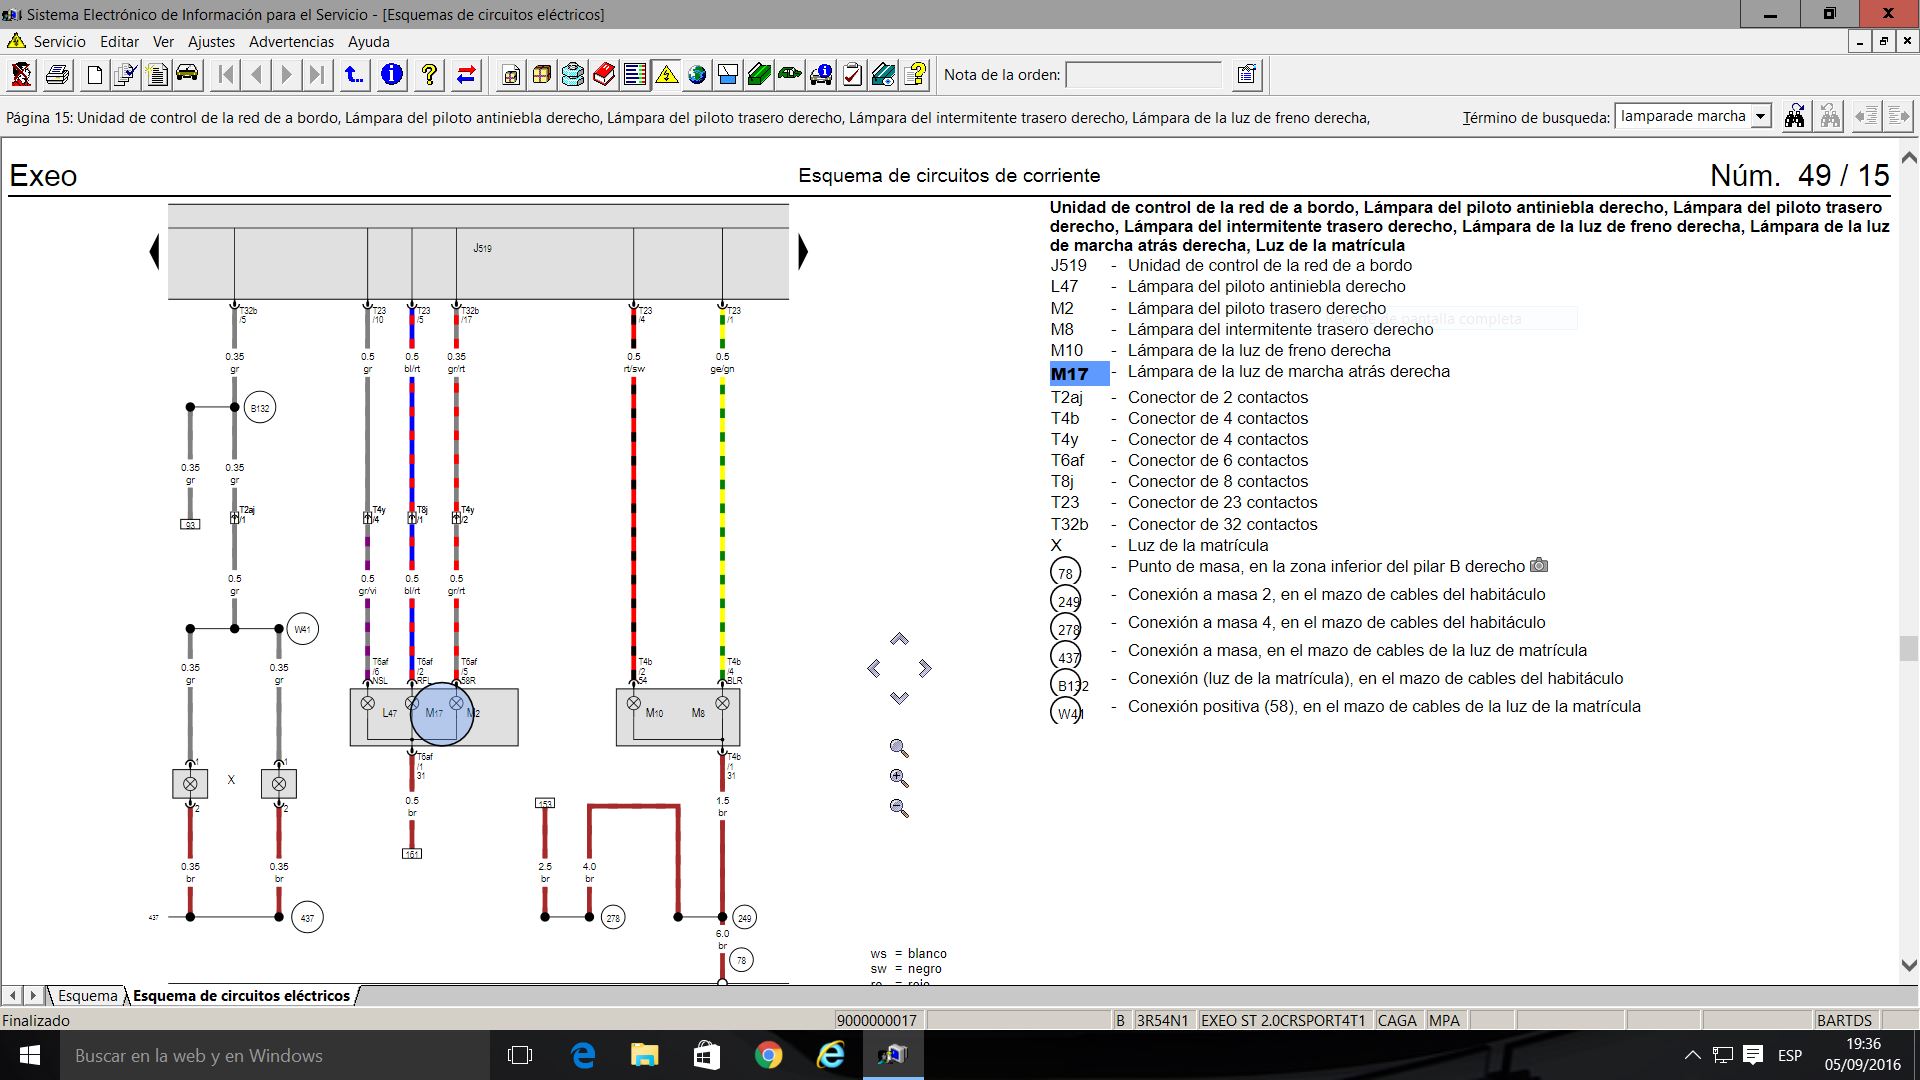Screen dimensions: 1920x1080
Task: Open File Explorer from the taskbar
Action: pyautogui.click(x=645, y=1055)
